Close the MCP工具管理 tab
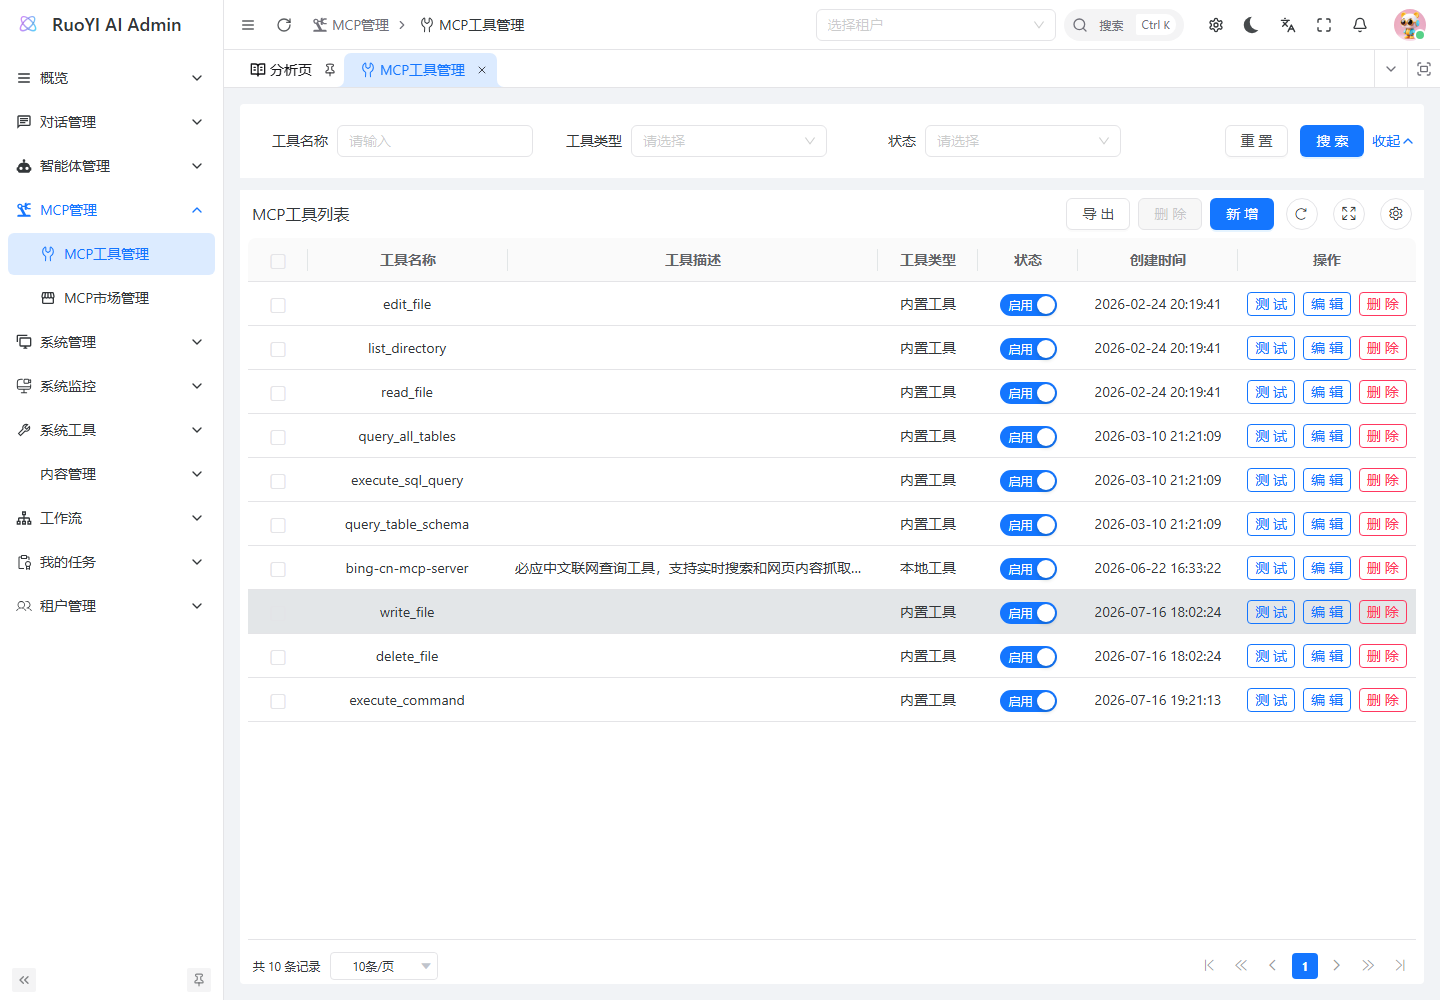The width and height of the screenshot is (1440, 1000). 482,70
